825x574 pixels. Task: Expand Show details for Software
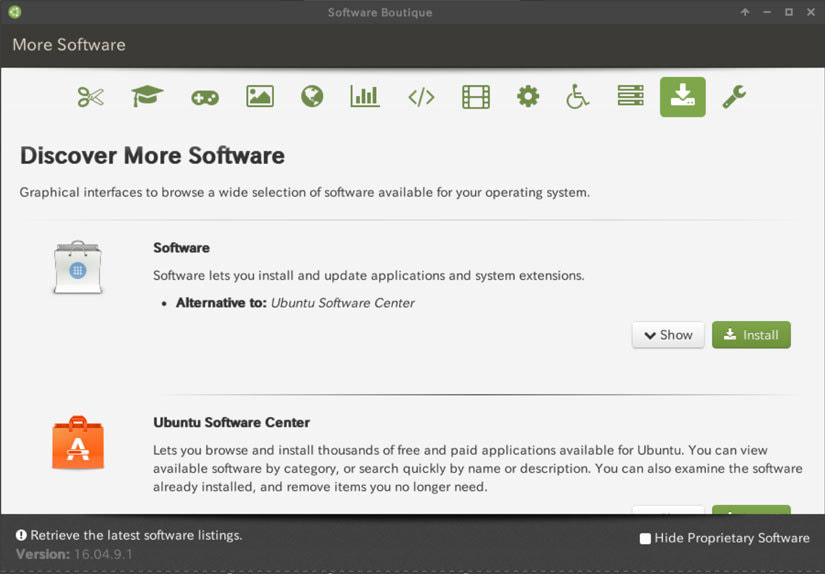(x=668, y=335)
